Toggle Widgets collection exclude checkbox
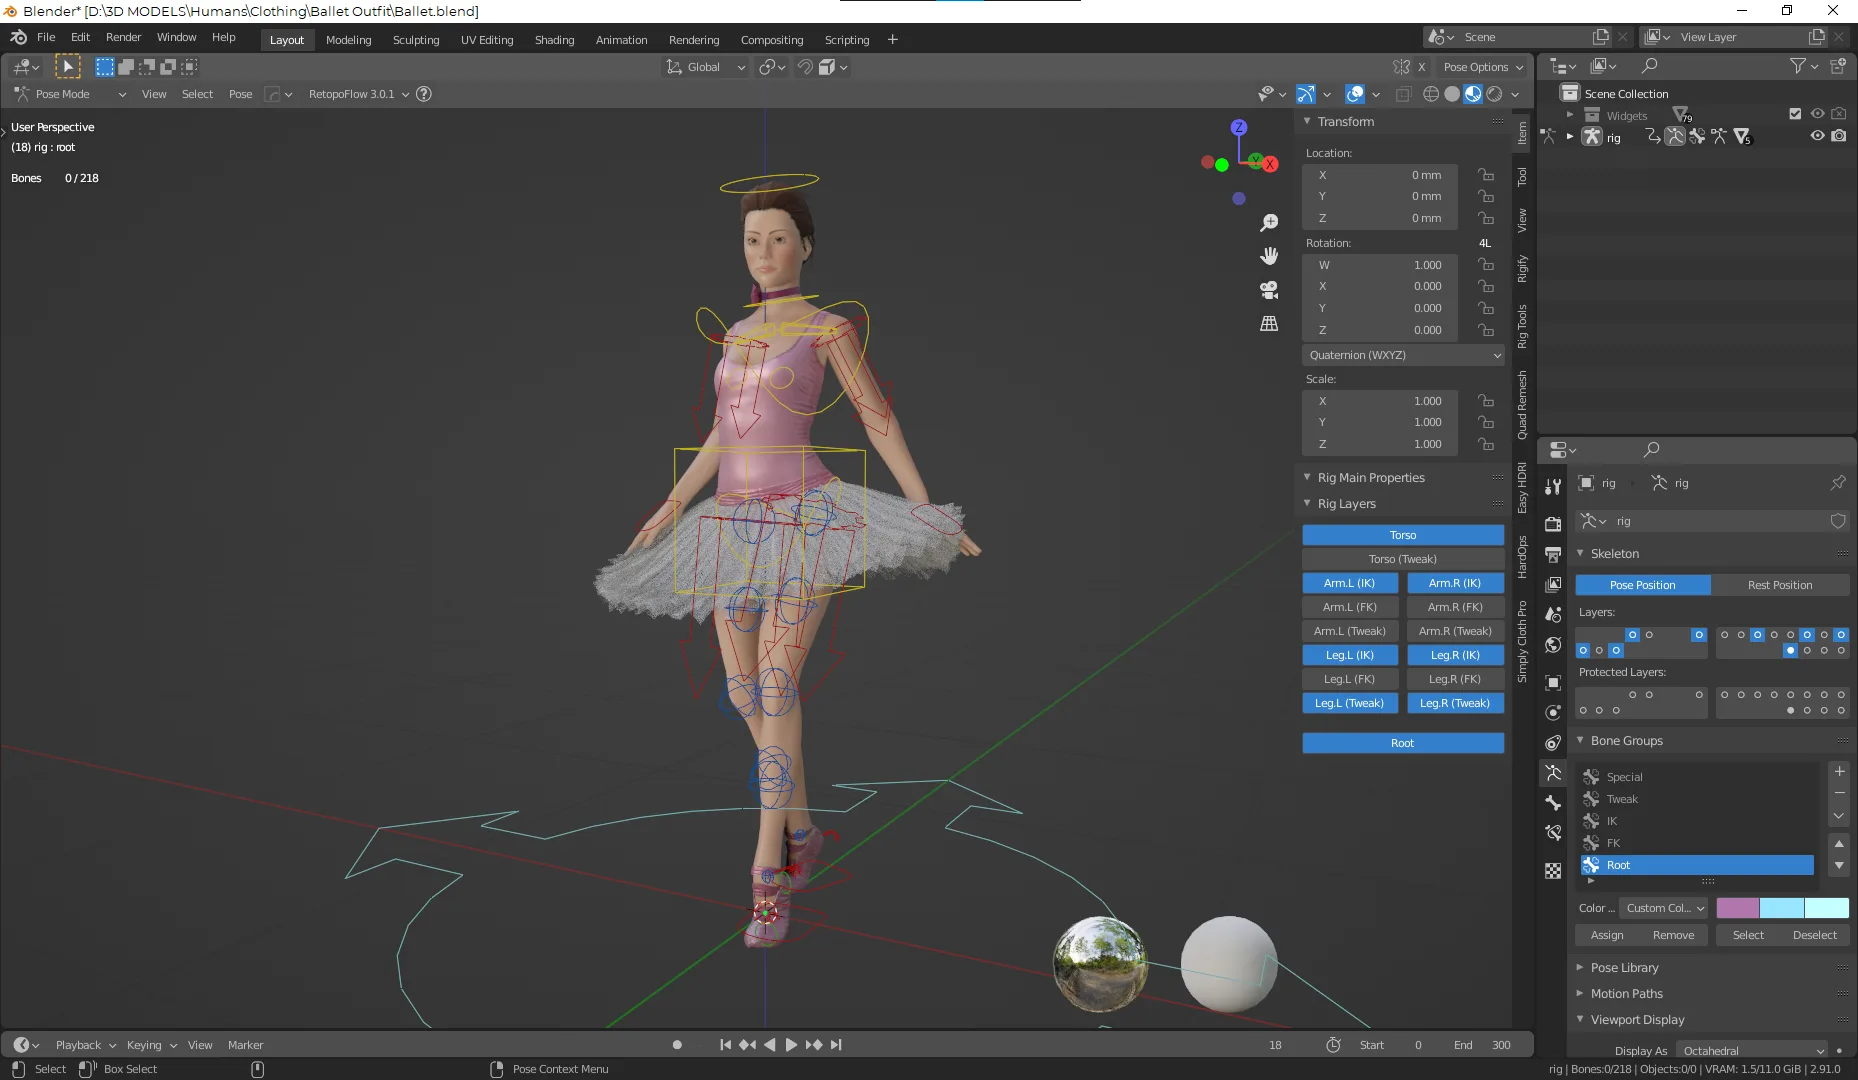The height and width of the screenshot is (1080, 1858). coord(1795,114)
